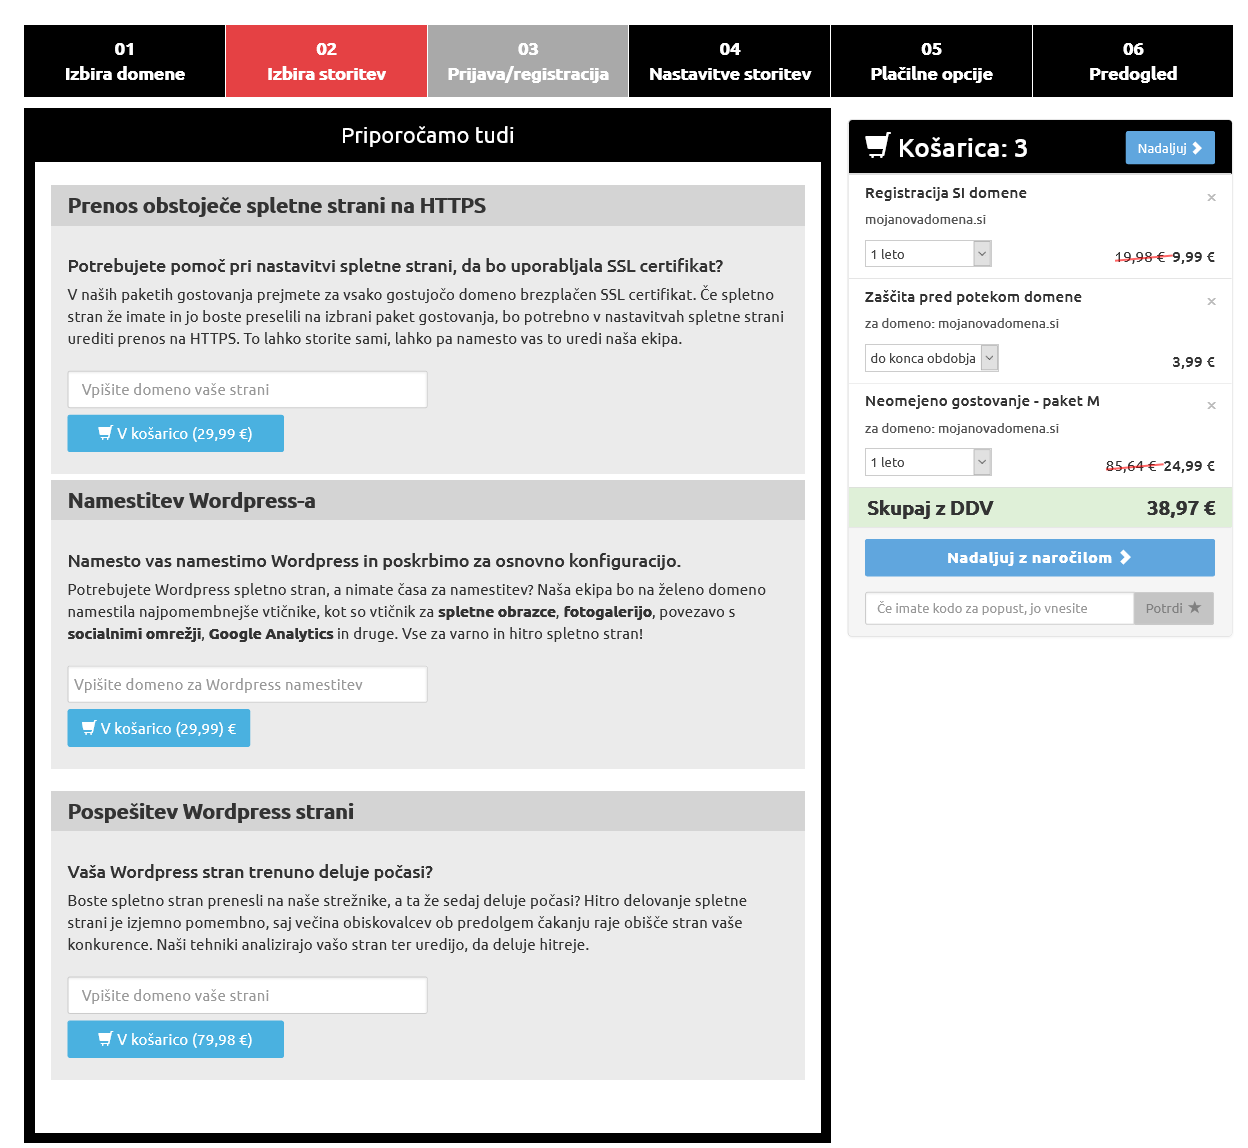This screenshot has height=1148, width=1248.
Task: Click price 9,99 € for SI domain
Action: (1193, 257)
